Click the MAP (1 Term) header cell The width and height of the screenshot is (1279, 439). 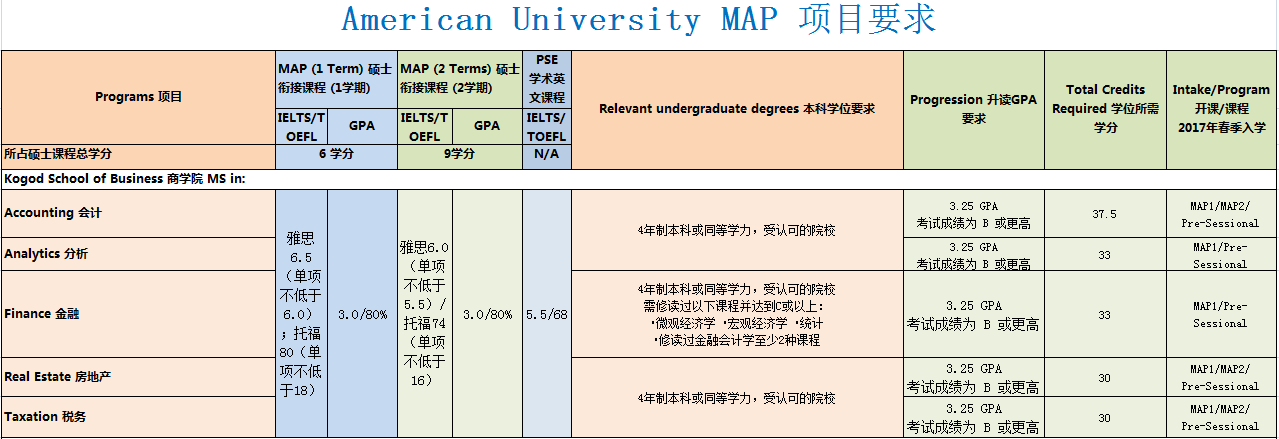(336, 78)
